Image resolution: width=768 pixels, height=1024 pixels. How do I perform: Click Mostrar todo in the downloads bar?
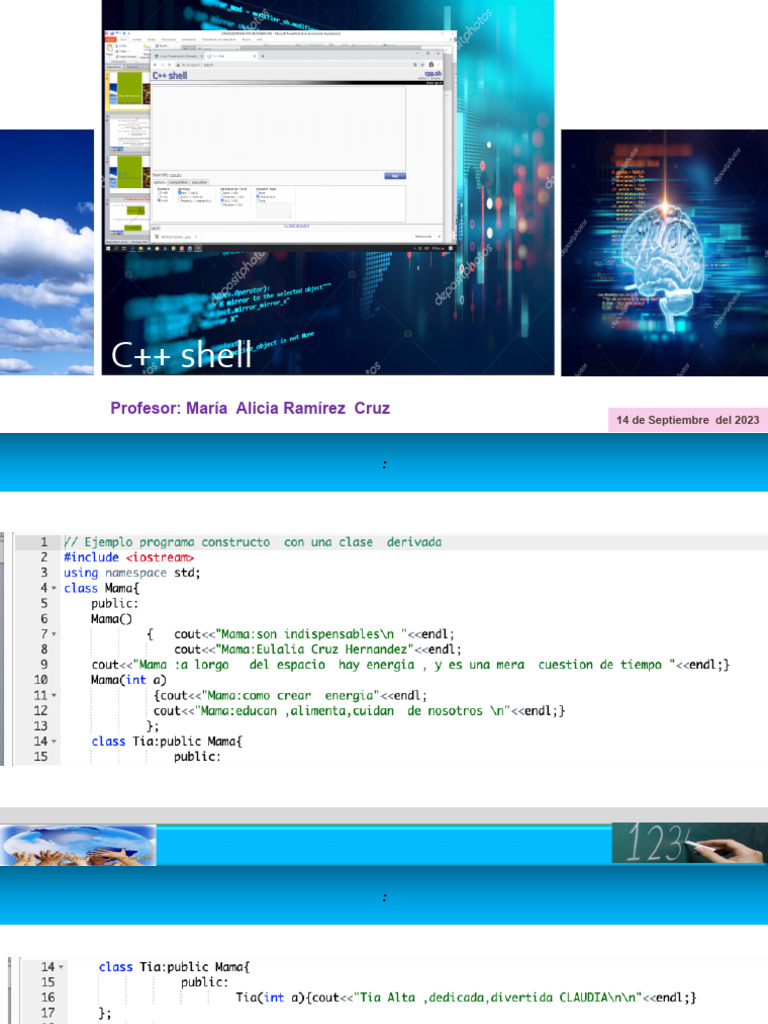pos(423,236)
